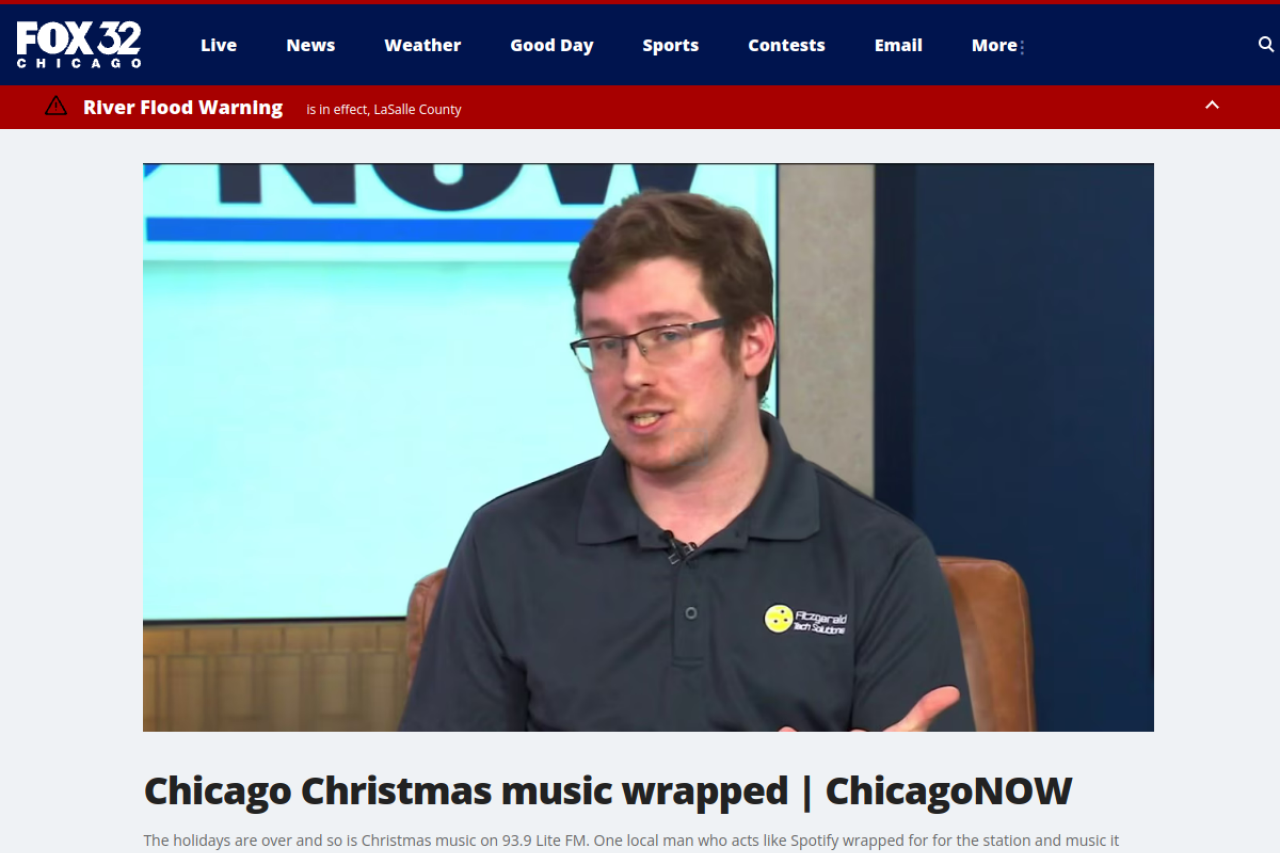Open the Sports section
The width and height of the screenshot is (1280, 853).
(x=671, y=45)
